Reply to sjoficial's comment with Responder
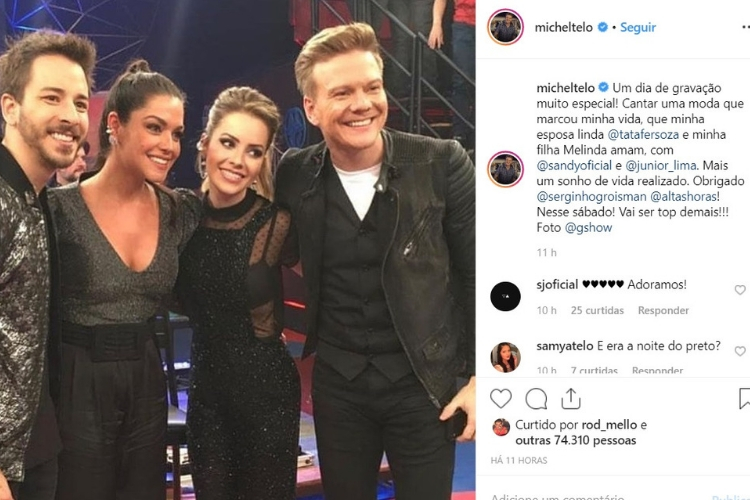This screenshot has width=750, height=500. pos(663,311)
